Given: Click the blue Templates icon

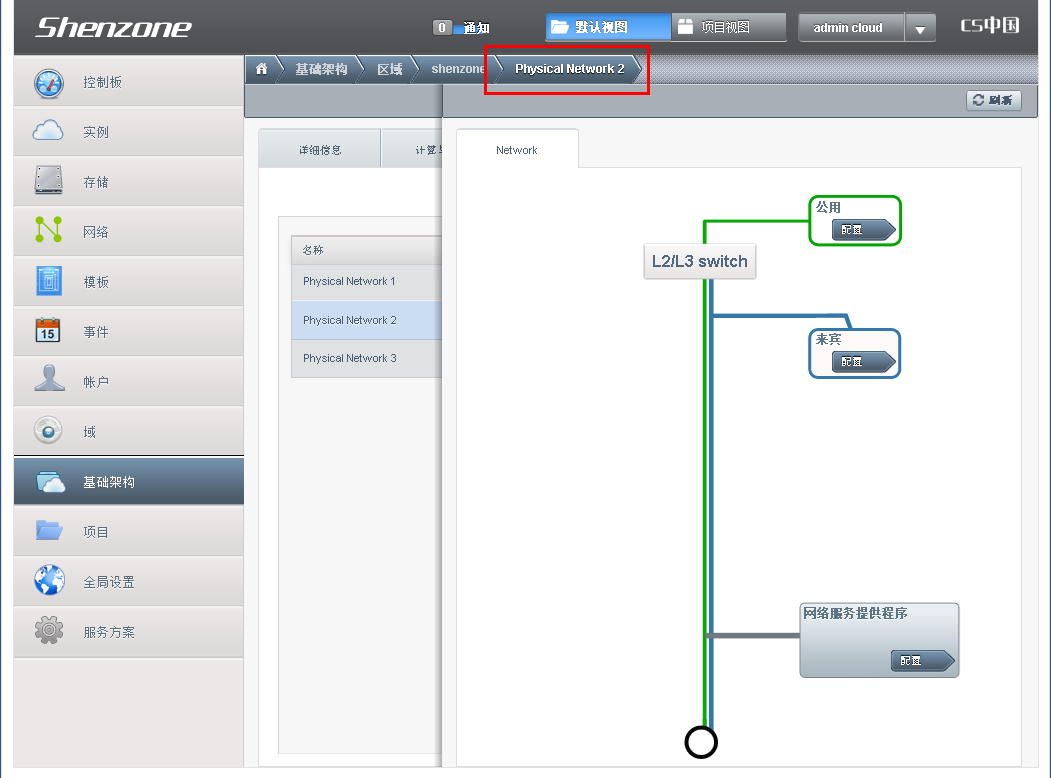Looking at the screenshot, I should [x=48, y=281].
